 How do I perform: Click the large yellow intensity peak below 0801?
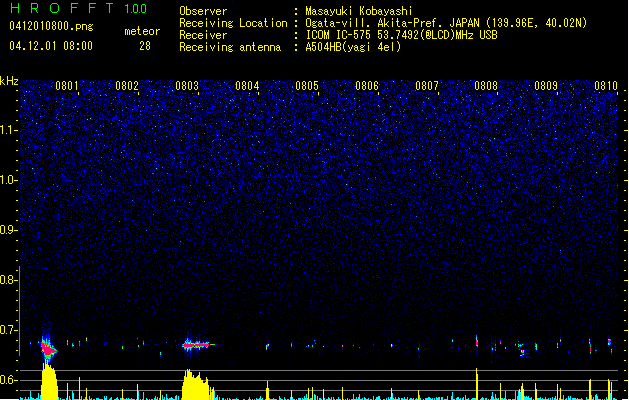[49, 380]
